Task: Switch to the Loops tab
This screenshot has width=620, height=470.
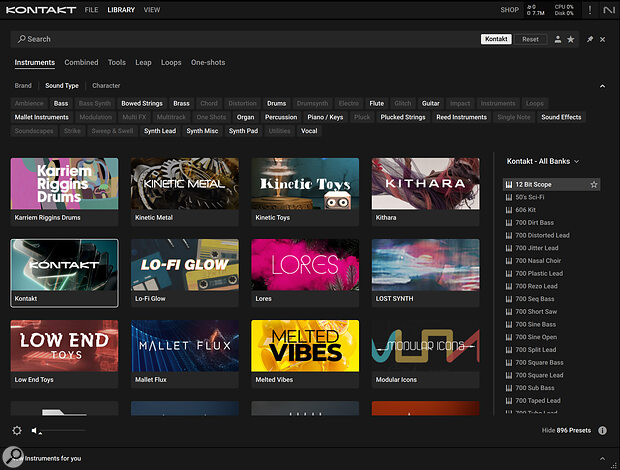Action: [171, 62]
